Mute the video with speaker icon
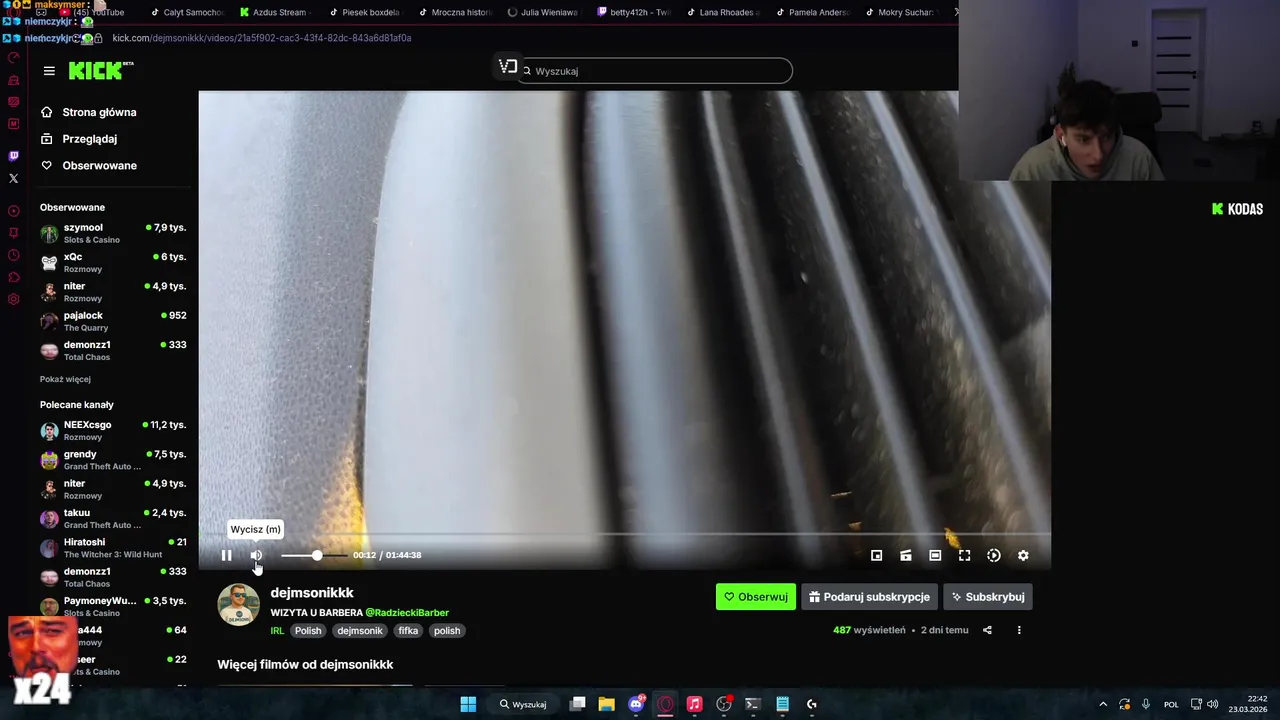 256,555
